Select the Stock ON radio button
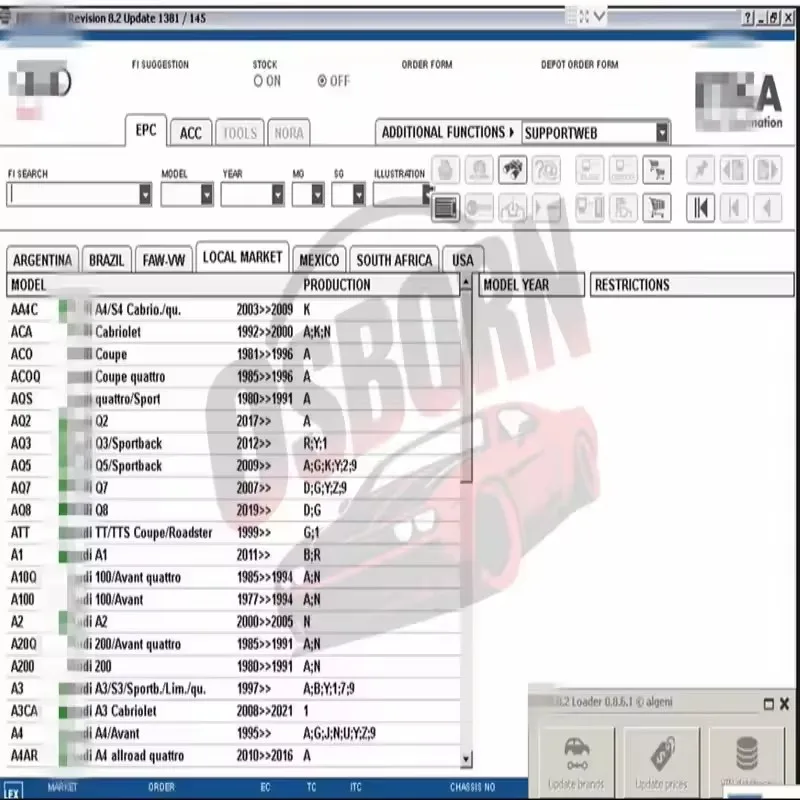 pos(258,81)
